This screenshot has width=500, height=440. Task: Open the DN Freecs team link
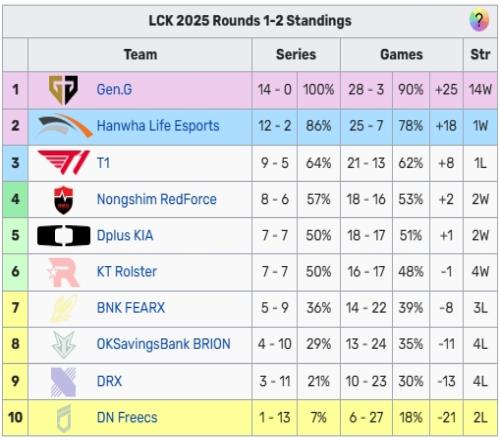click(127, 417)
